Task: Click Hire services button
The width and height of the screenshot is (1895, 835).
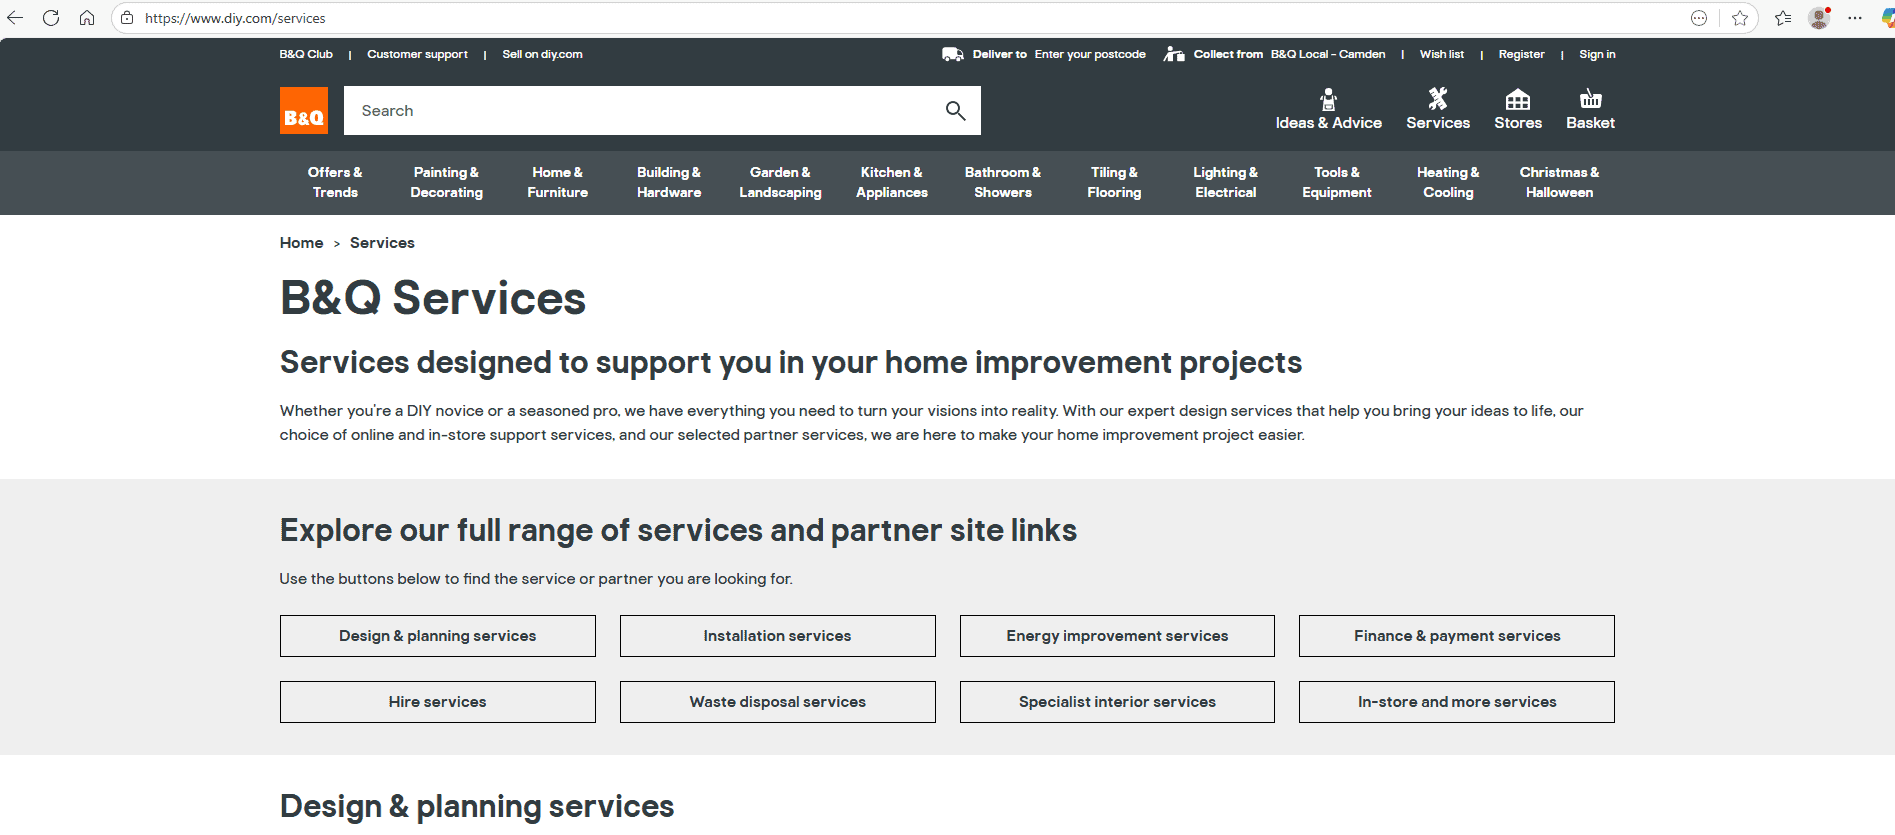Action: click(x=438, y=702)
